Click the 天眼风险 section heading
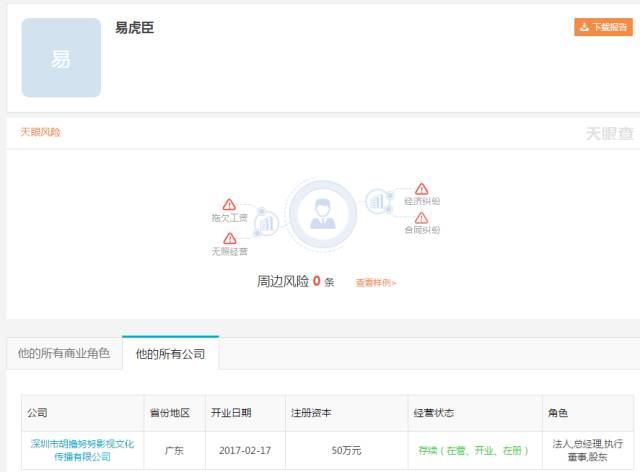 click(41, 132)
